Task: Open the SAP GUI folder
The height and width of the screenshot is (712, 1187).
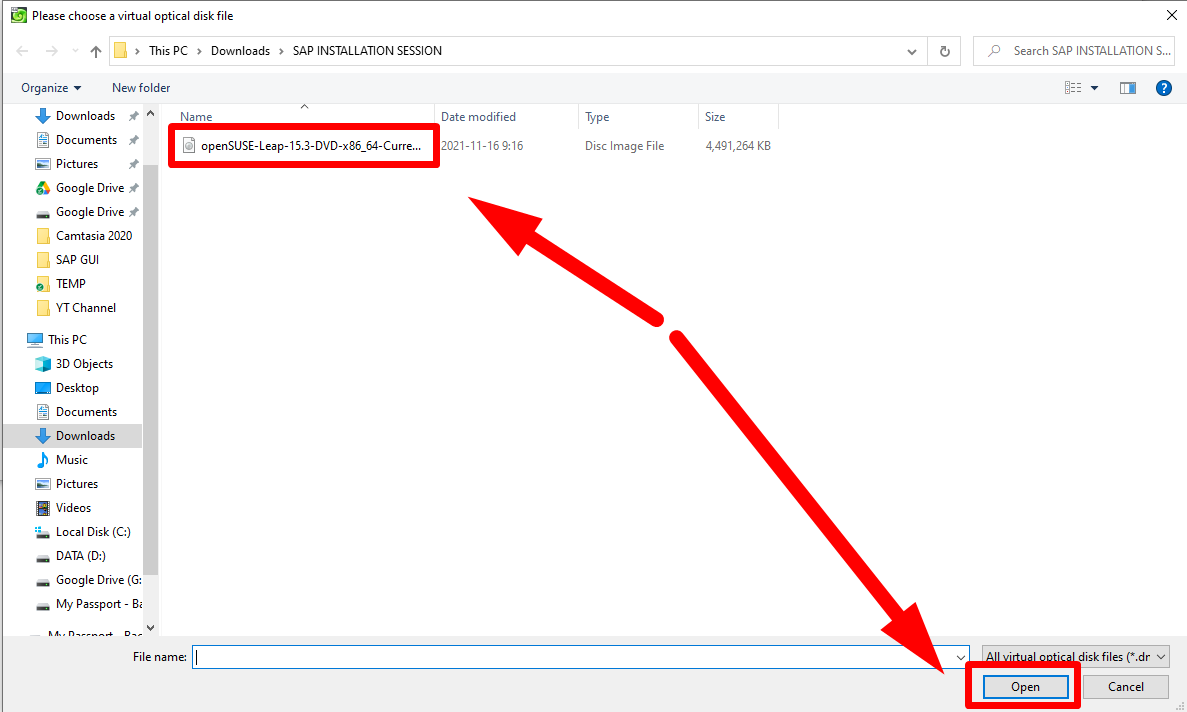Action: (x=77, y=260)
